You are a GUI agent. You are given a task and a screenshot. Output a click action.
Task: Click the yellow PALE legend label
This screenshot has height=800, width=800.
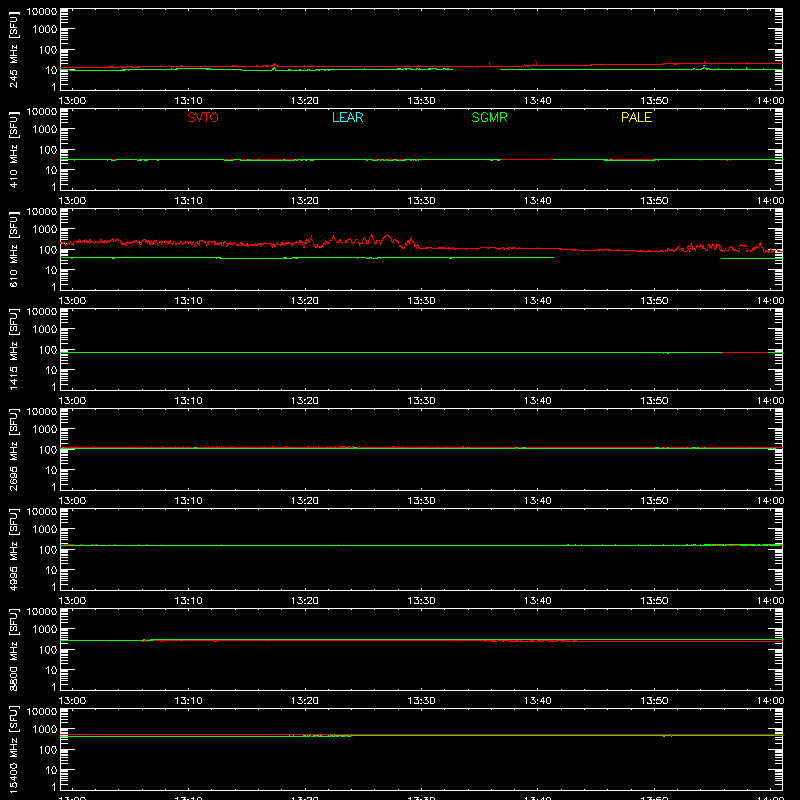(636, 117)
